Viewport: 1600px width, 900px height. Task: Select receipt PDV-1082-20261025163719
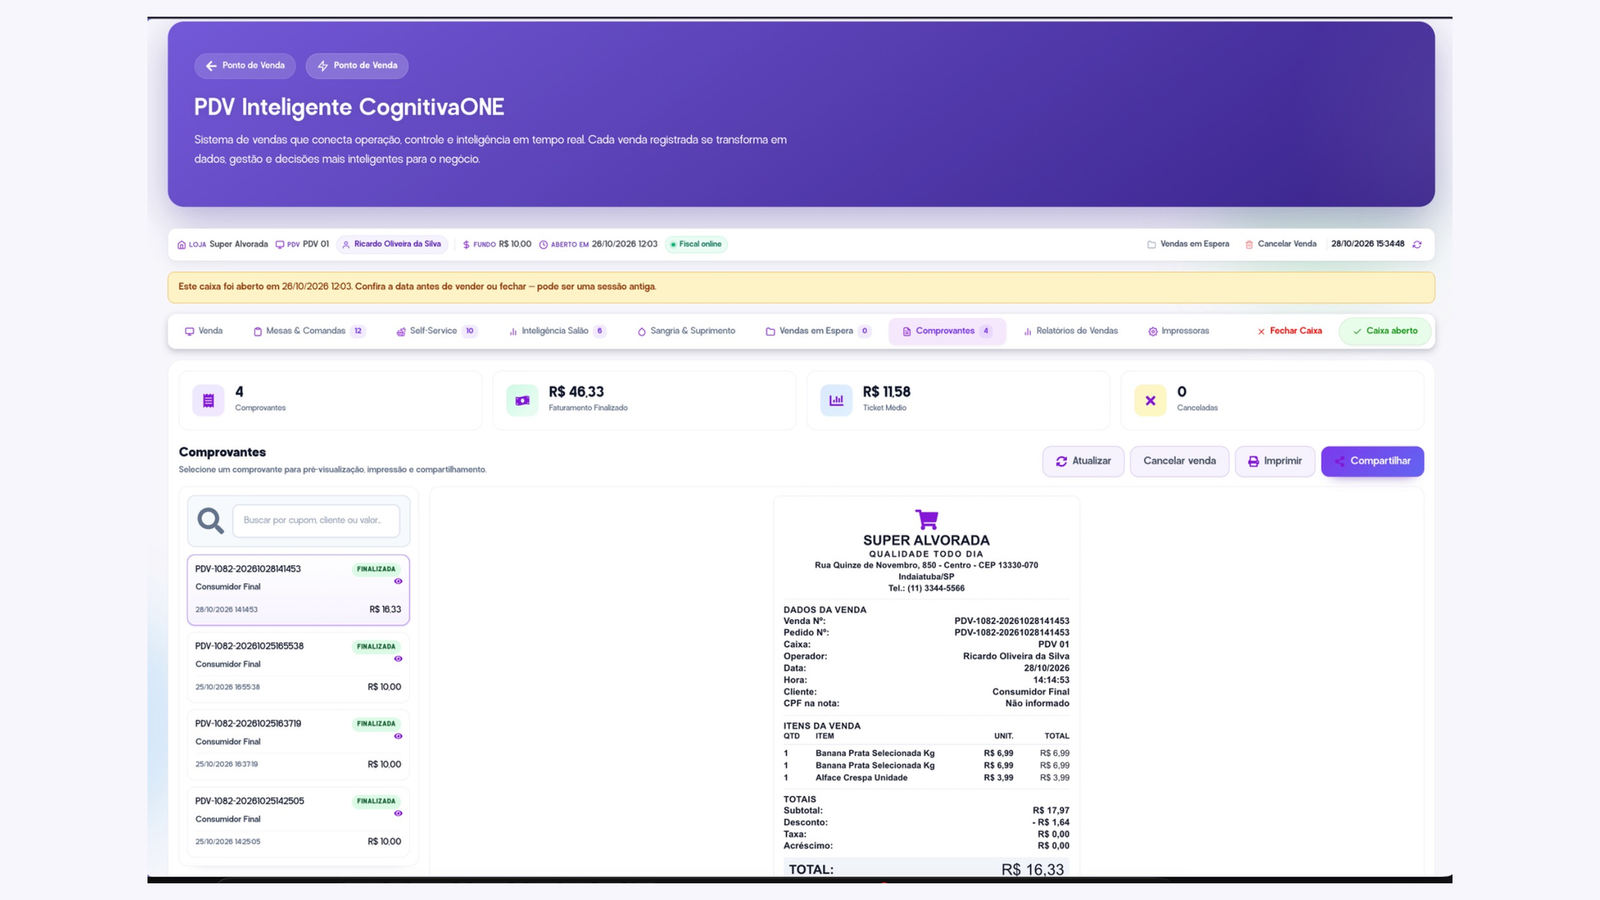click(298, 744)
